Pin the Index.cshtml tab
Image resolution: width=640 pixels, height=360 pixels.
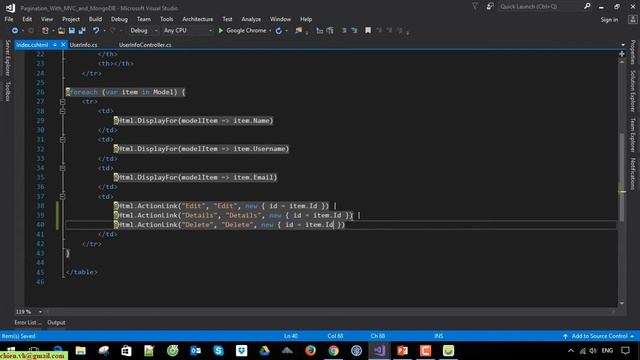click(x=55, y=44)
